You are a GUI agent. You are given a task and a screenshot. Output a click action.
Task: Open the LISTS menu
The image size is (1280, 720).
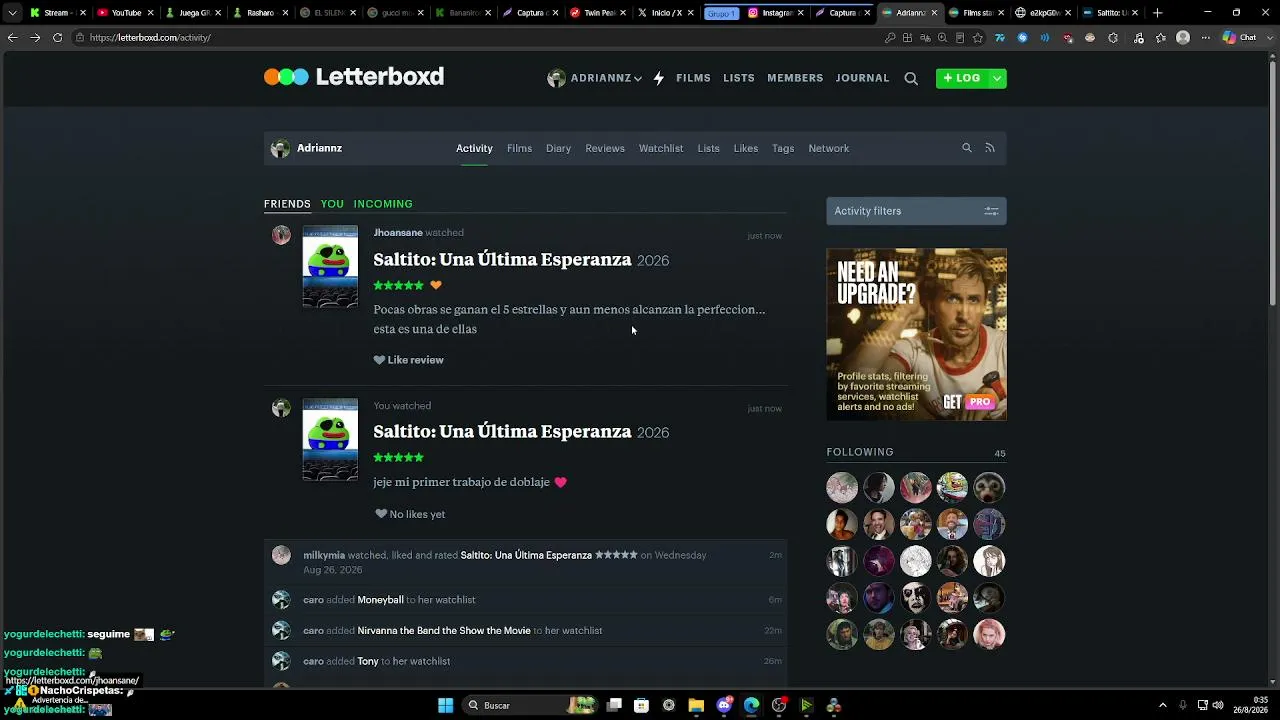coord(739,78)
